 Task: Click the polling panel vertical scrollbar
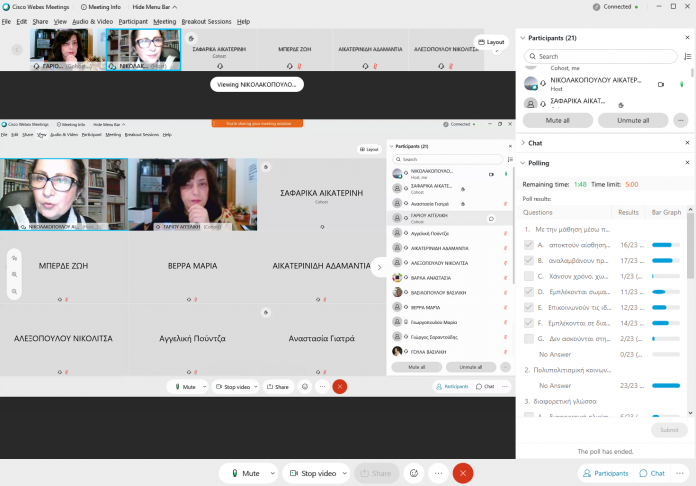point(691,260)
